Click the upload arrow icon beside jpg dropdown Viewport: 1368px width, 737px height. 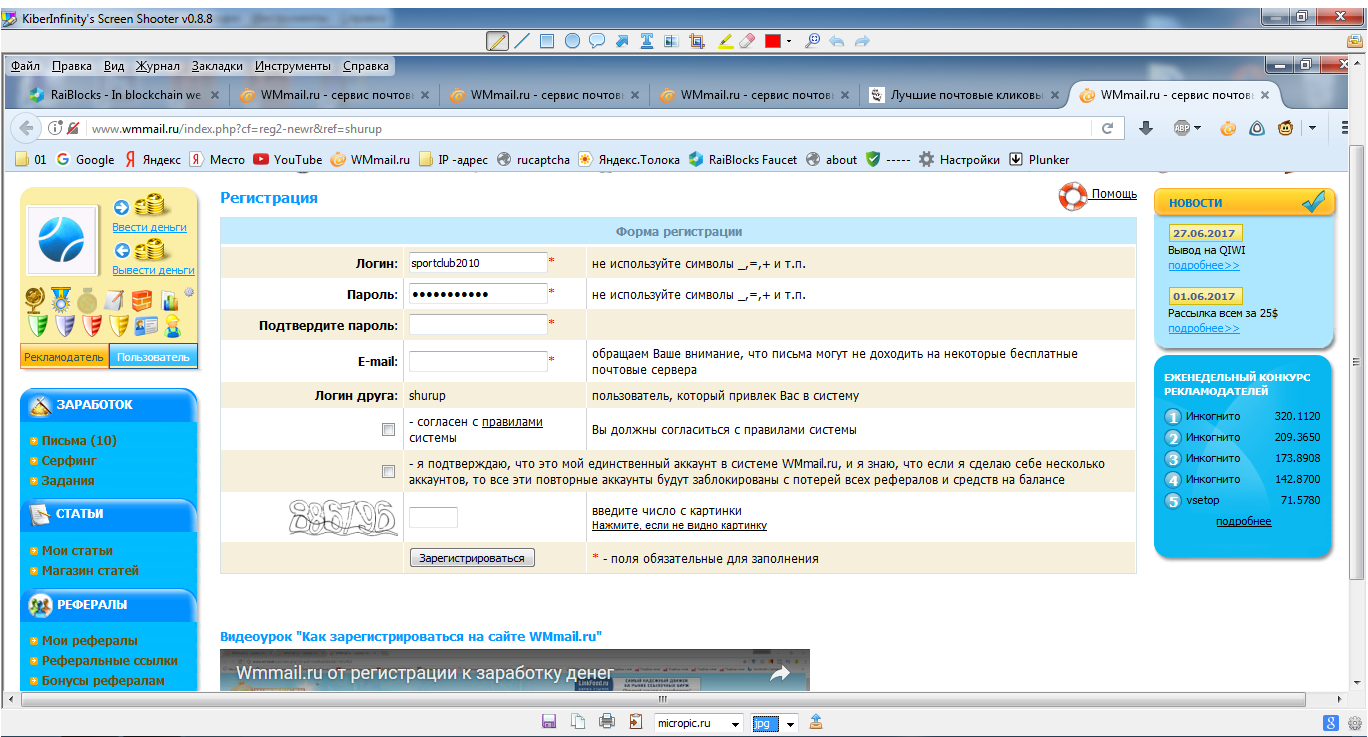click(816, 722)
